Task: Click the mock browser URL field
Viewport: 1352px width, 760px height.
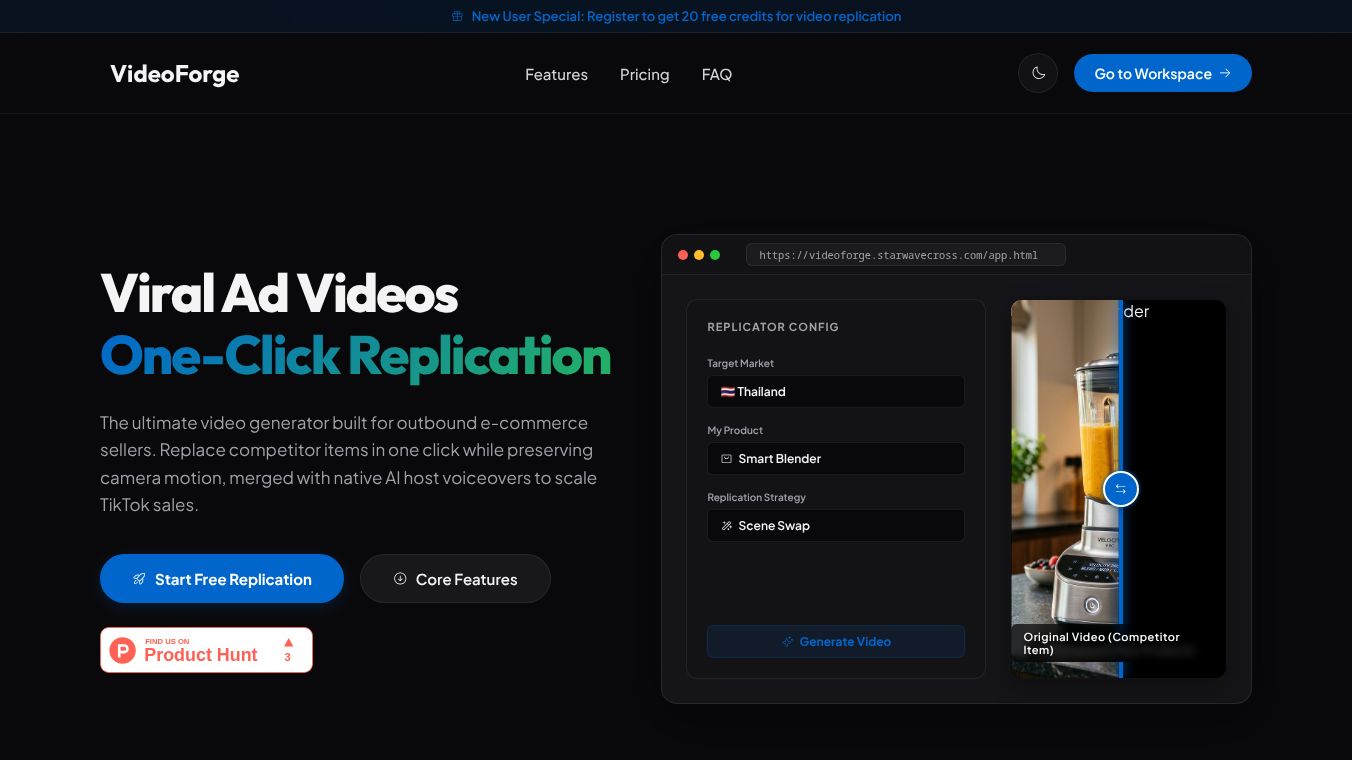Action: click(x=906, y=255)
